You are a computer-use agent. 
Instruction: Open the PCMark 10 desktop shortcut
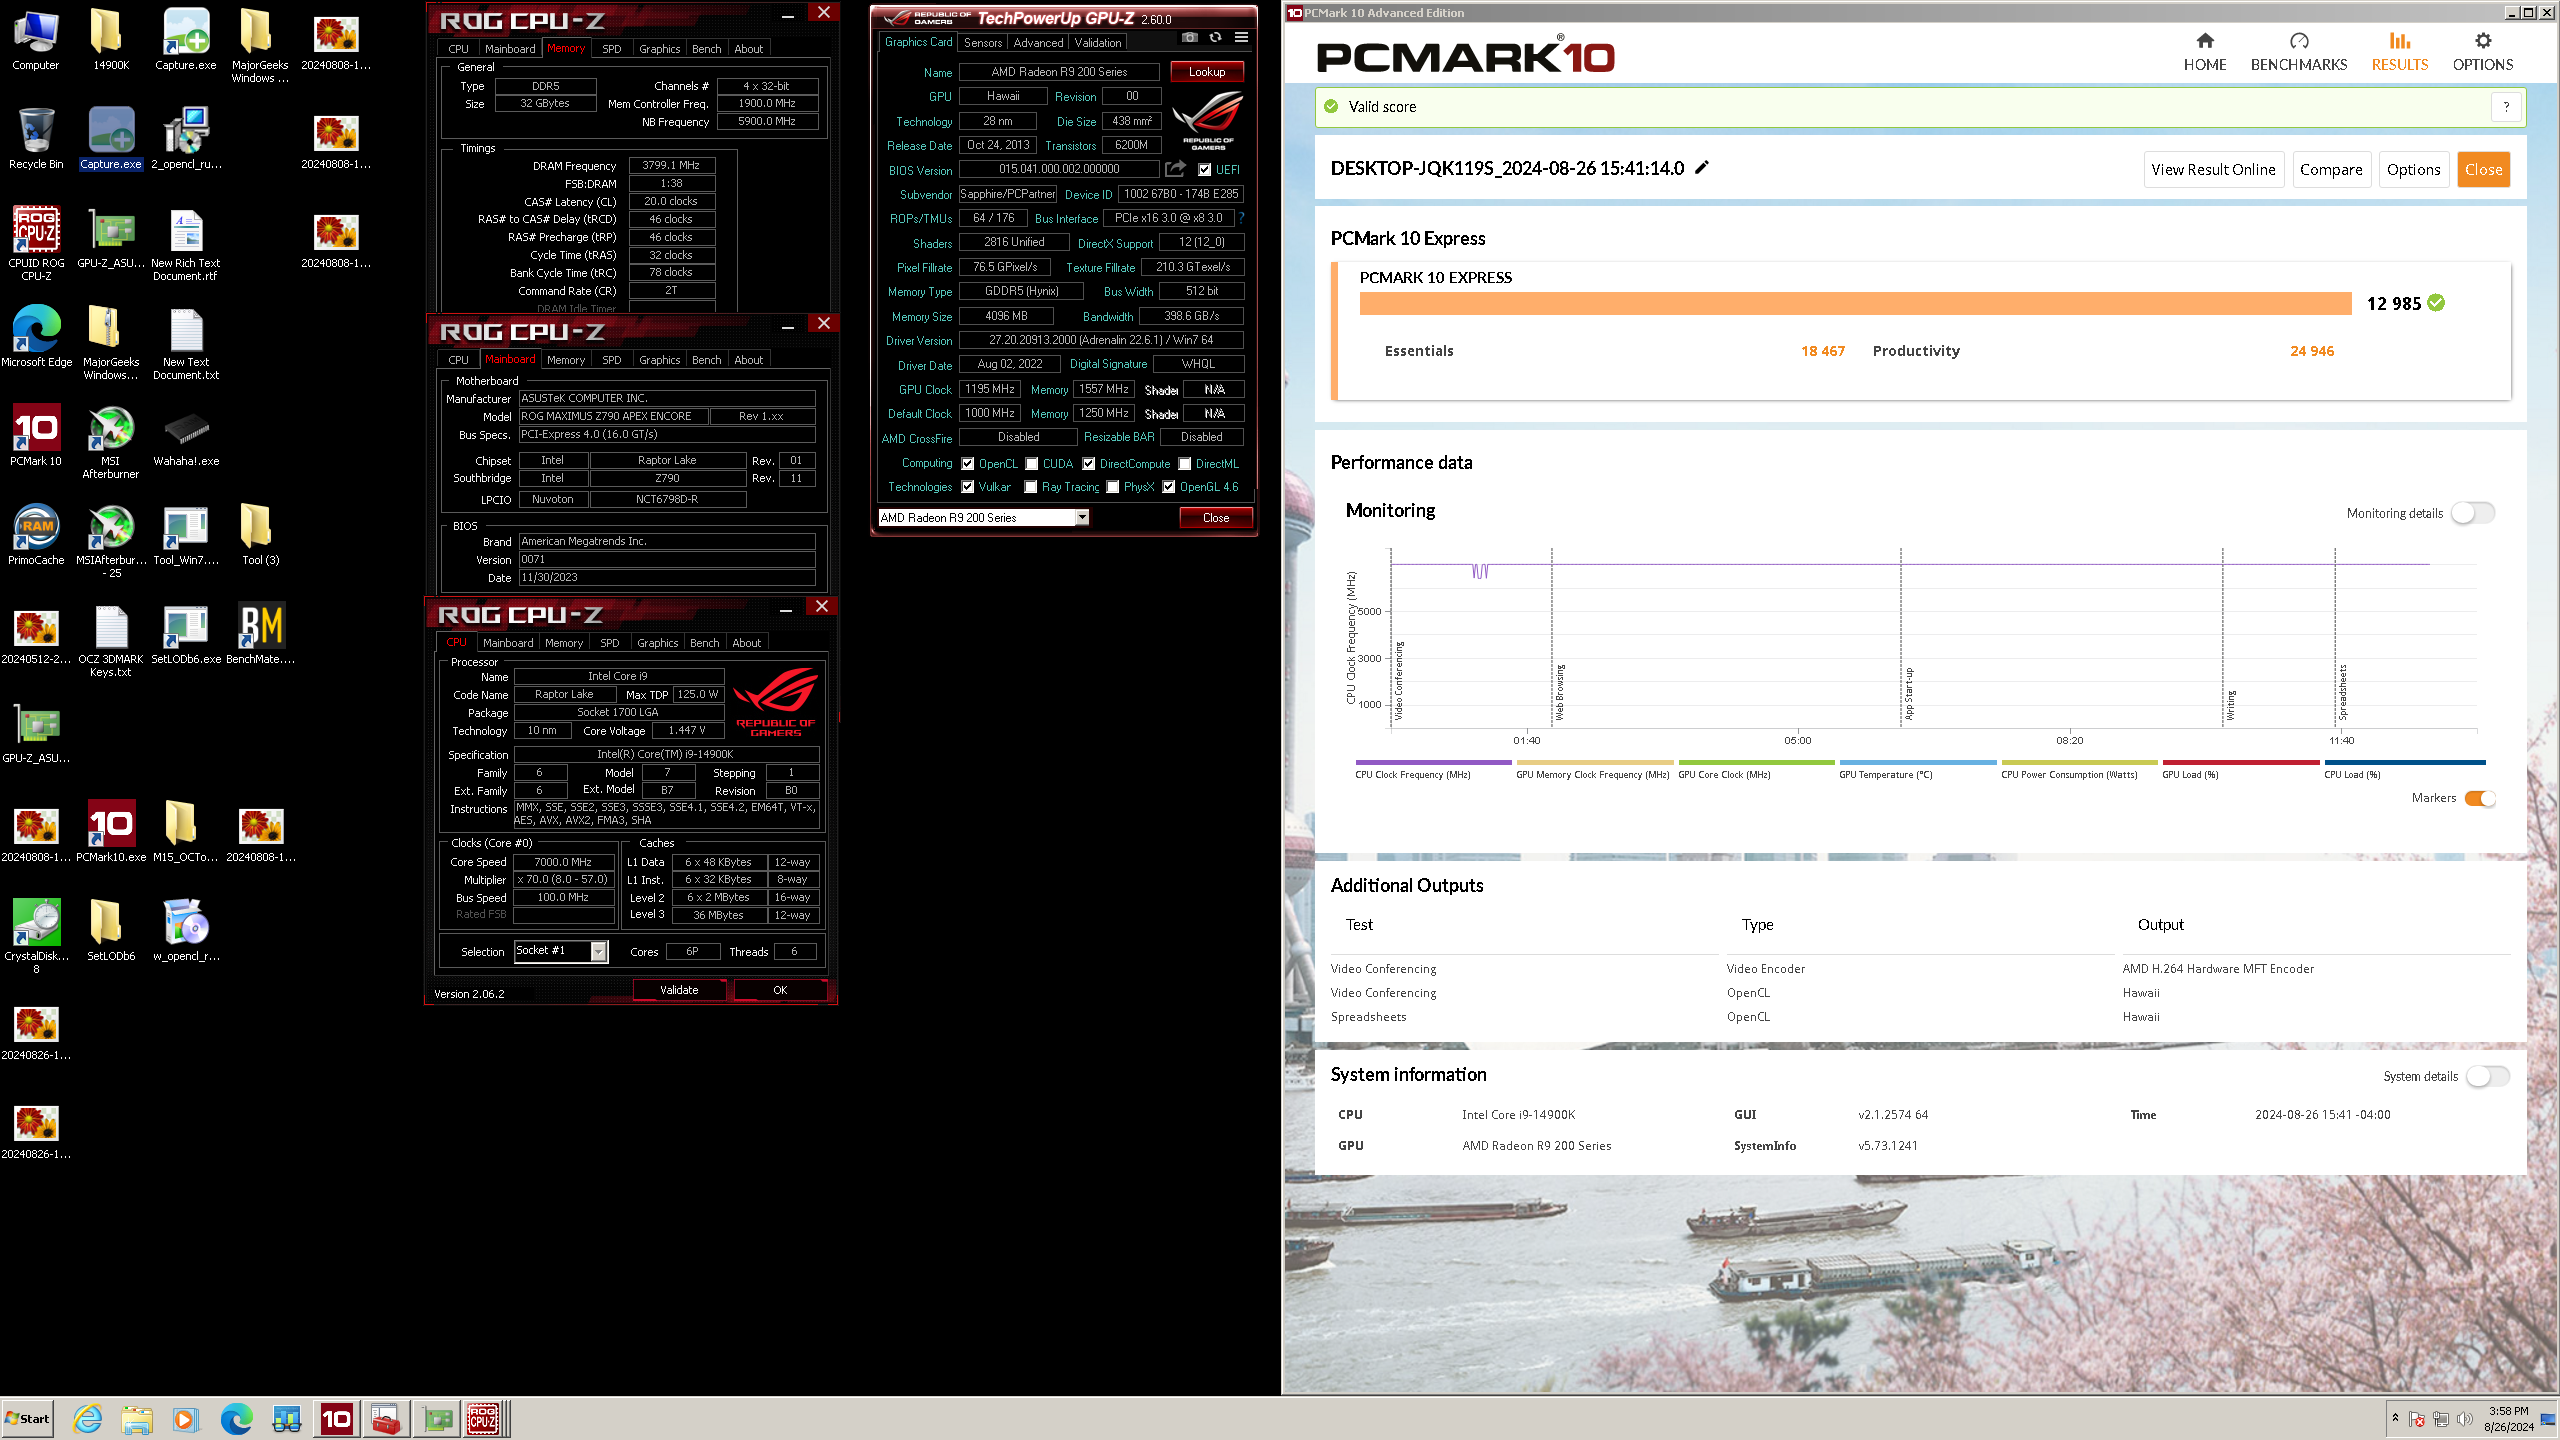[x=36, y=435]
